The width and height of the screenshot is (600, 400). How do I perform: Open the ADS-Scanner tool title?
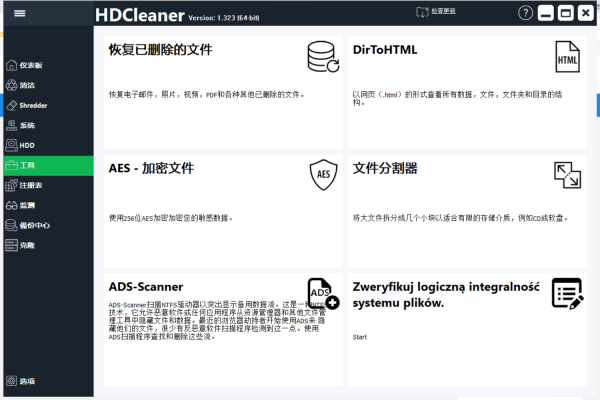point(146,287)
